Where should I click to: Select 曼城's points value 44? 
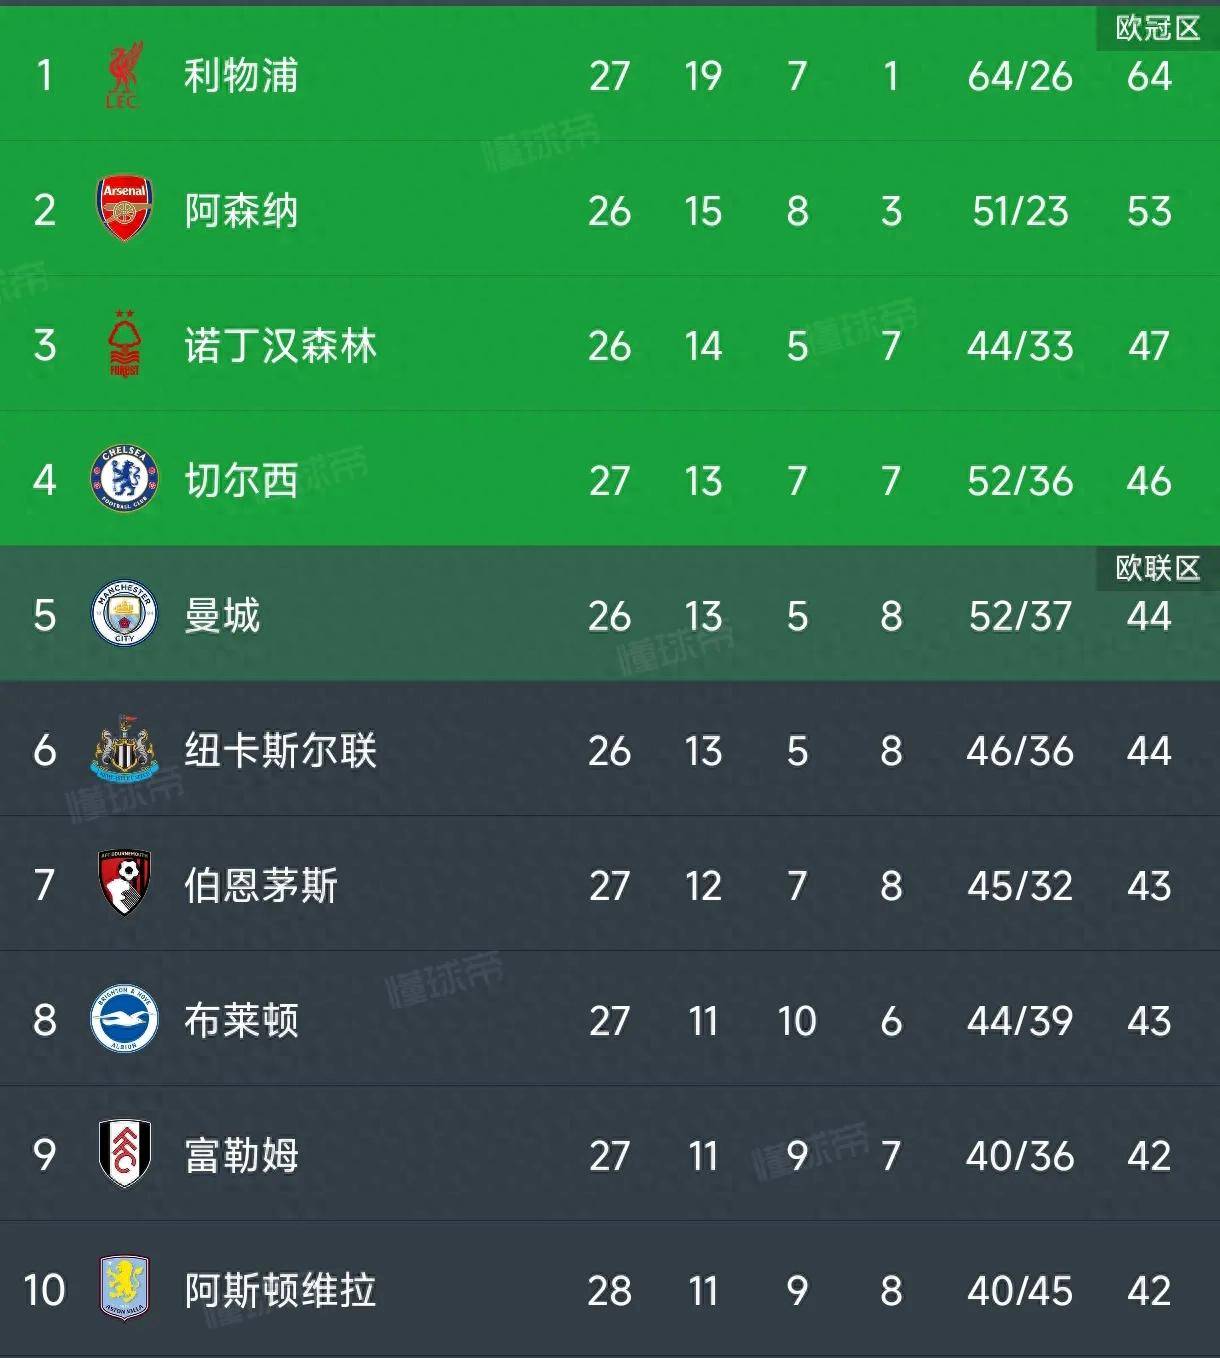tap(1148, 616)
